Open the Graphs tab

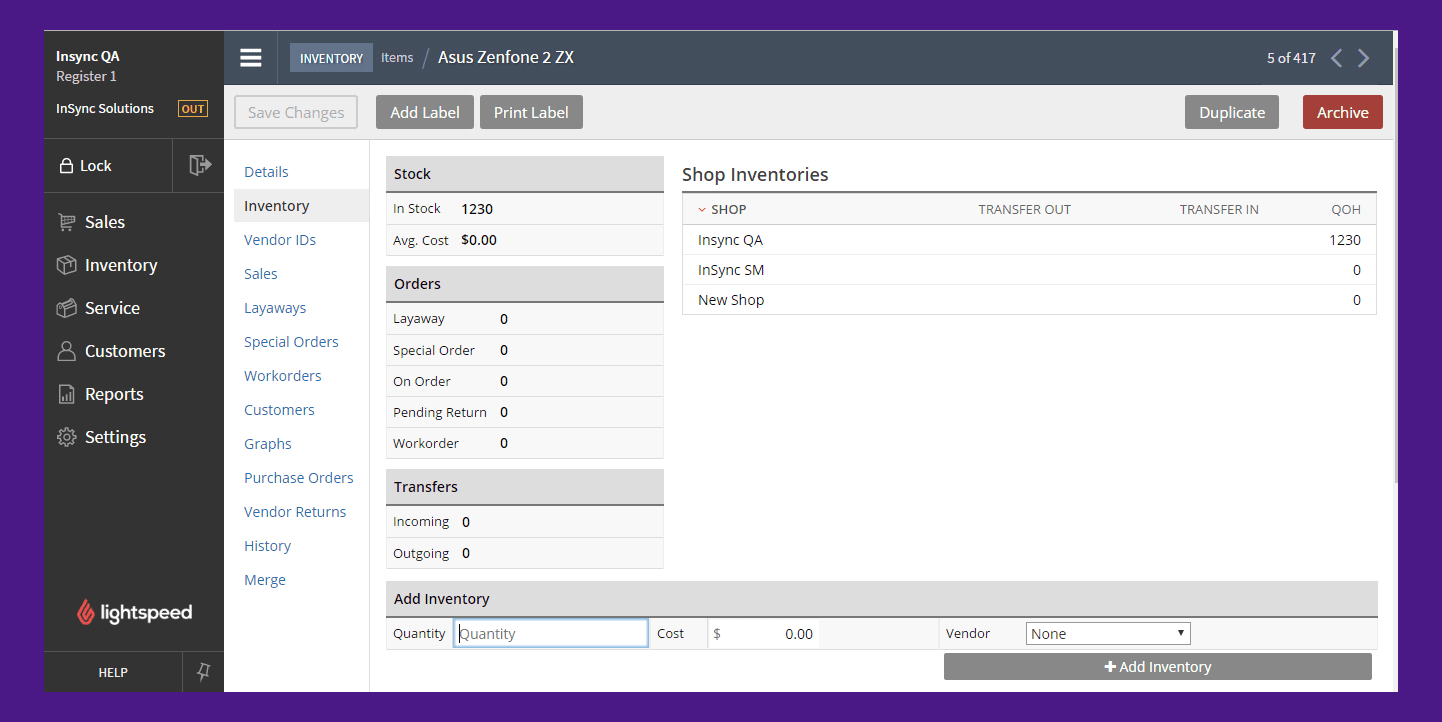click(268, 444)
